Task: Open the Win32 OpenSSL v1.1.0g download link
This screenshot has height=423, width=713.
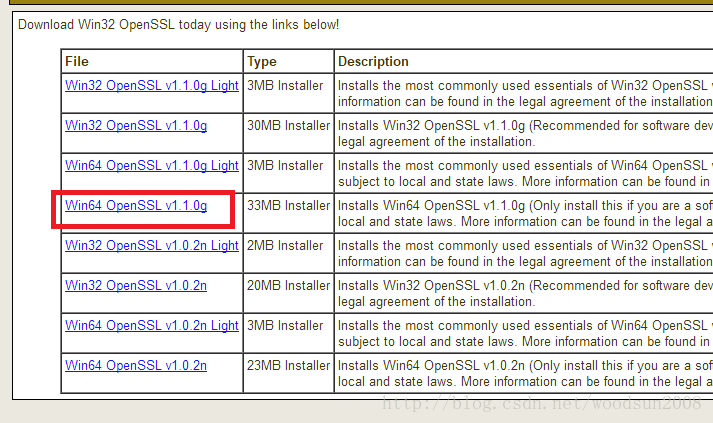Action: 136,126
